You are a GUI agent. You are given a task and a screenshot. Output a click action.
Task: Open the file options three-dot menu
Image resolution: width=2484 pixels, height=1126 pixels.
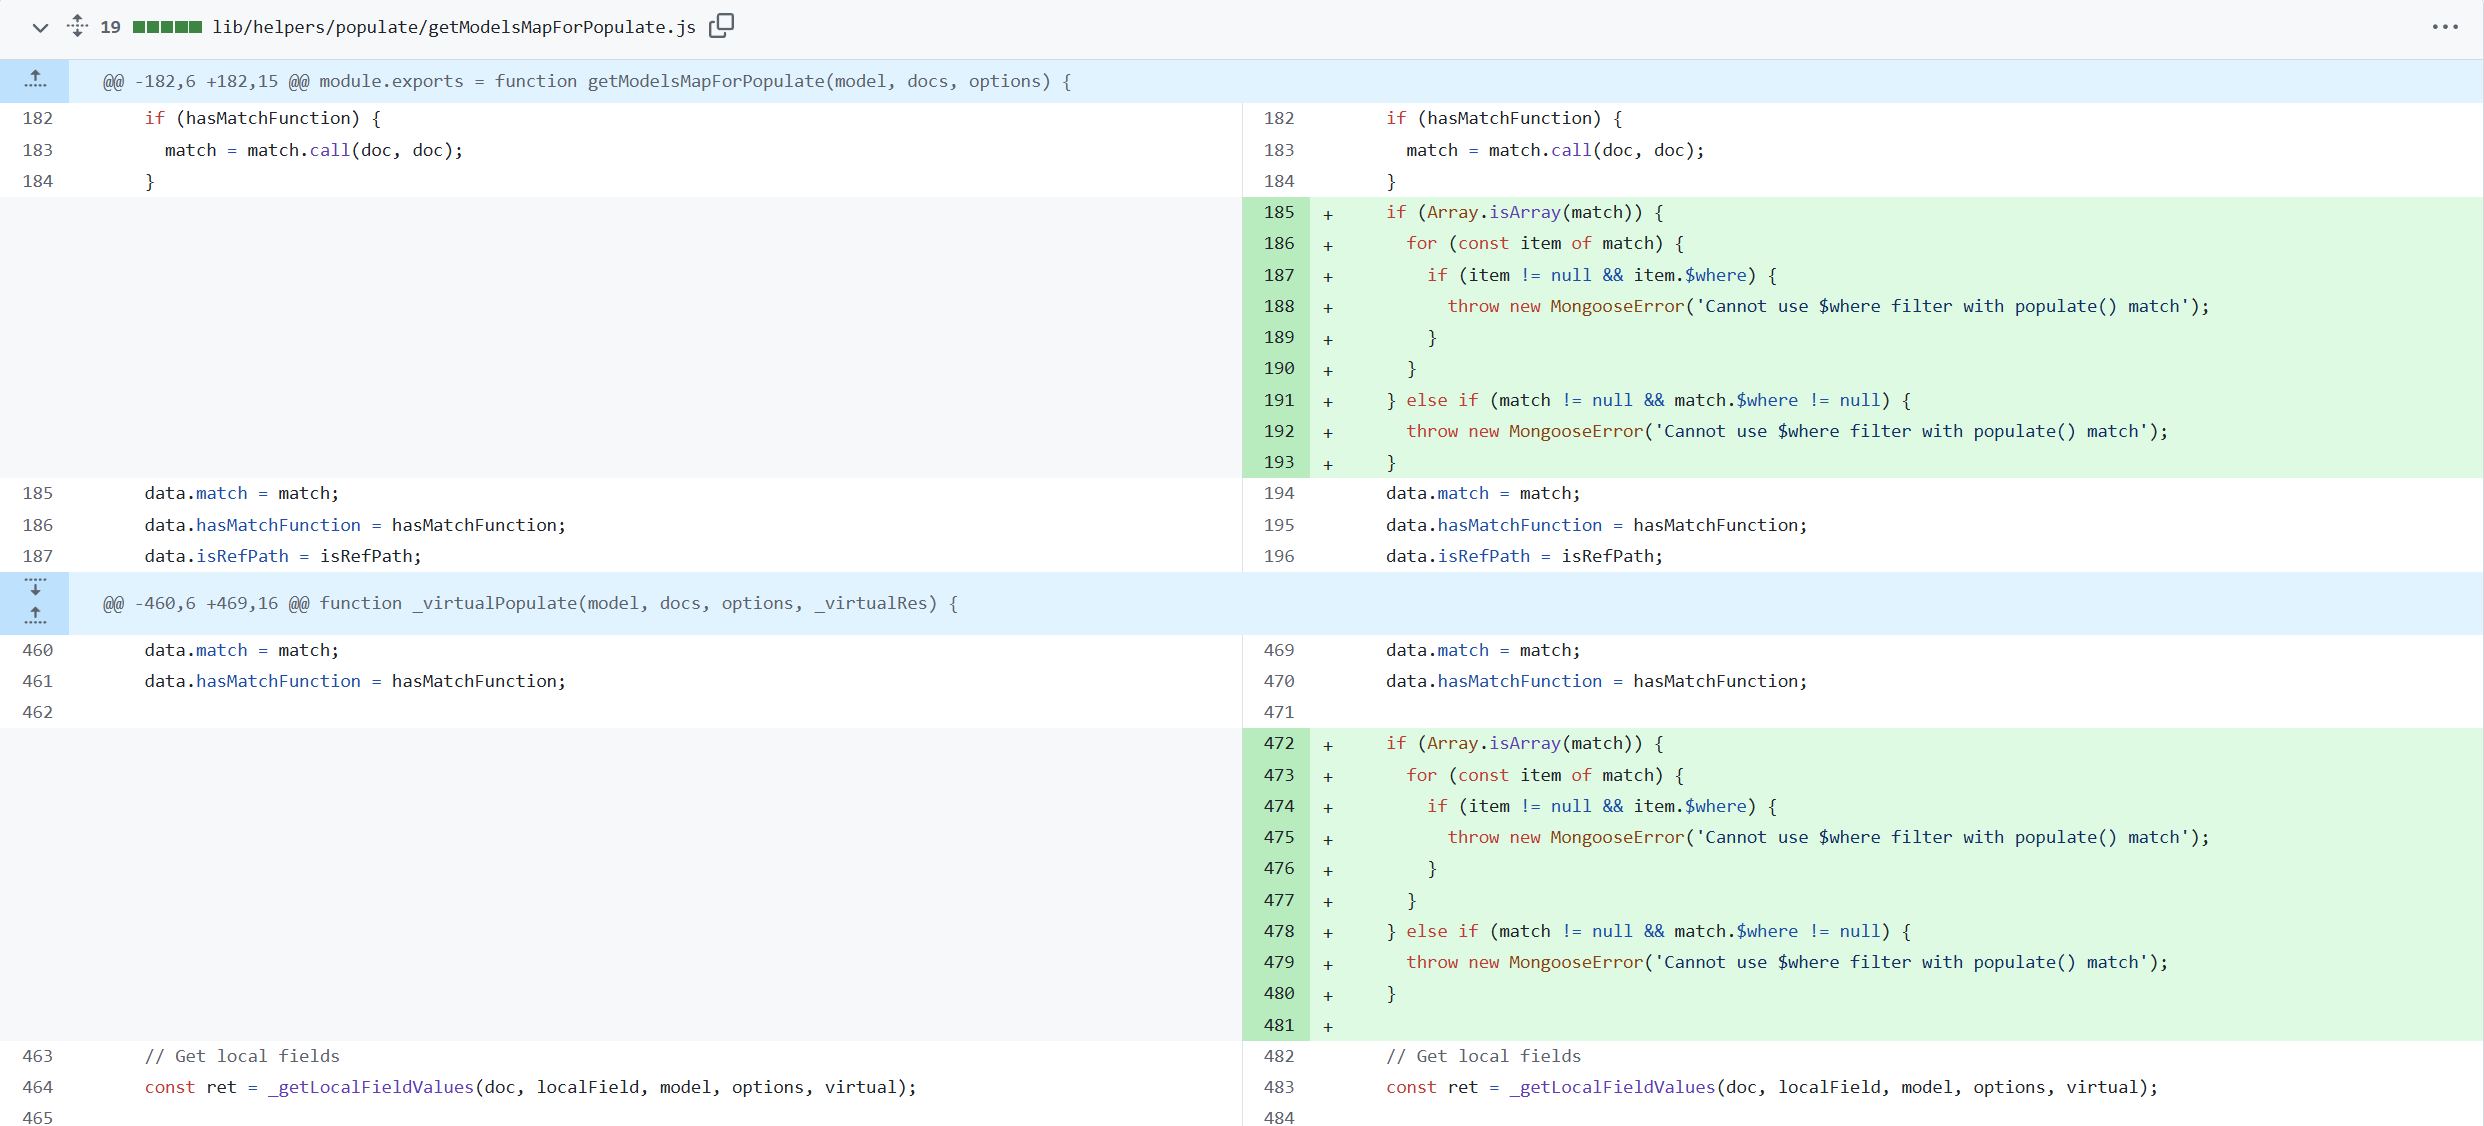[2445, 27]
